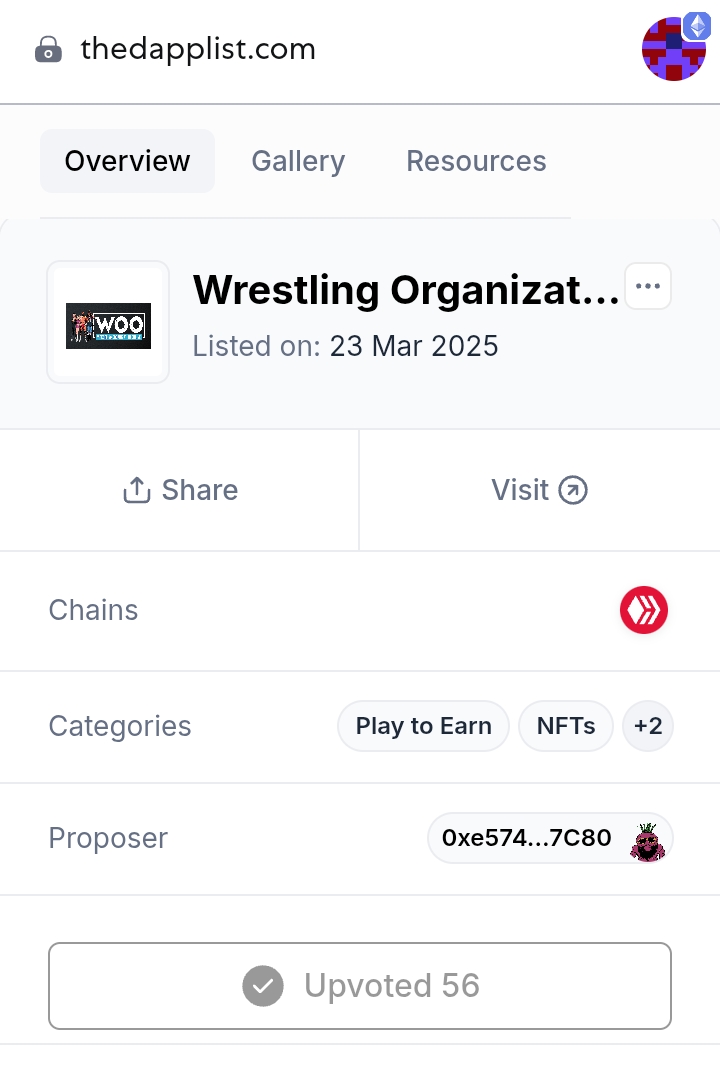Click the share upload icon
The height and width of the screenshot is (1070, 720).
click(136, 490)
